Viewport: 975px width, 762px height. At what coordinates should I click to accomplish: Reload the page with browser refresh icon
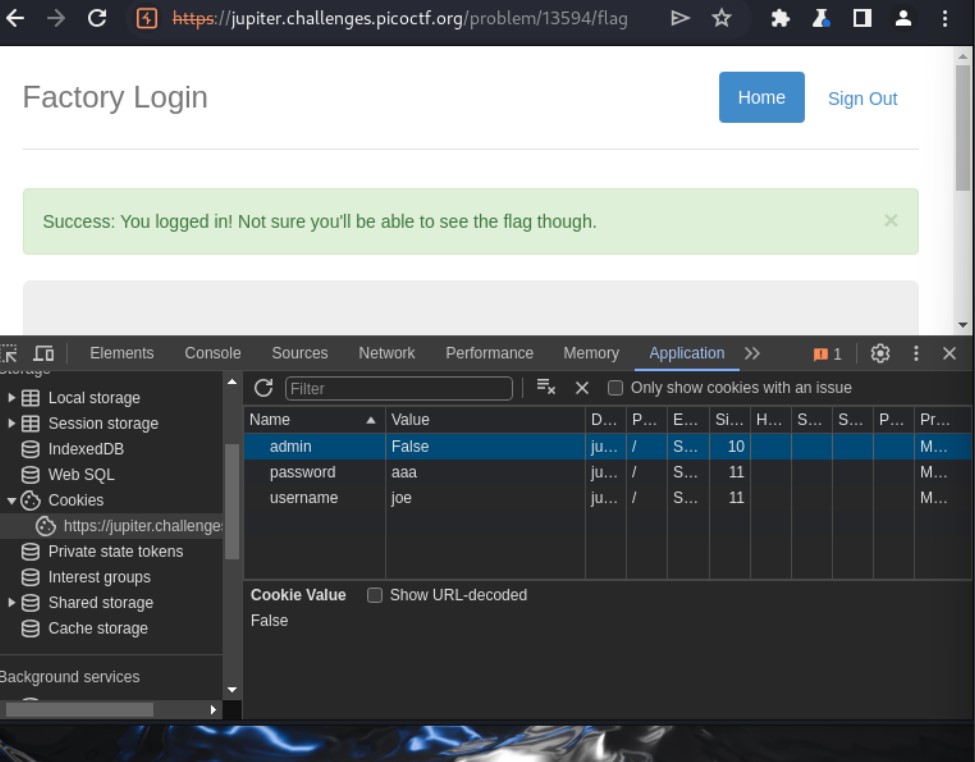click(x=97, y=18)
